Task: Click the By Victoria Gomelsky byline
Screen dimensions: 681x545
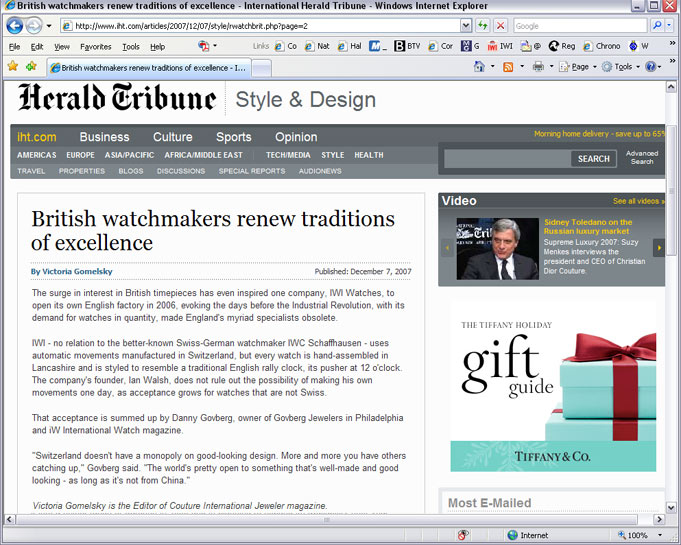Action: 72,271
